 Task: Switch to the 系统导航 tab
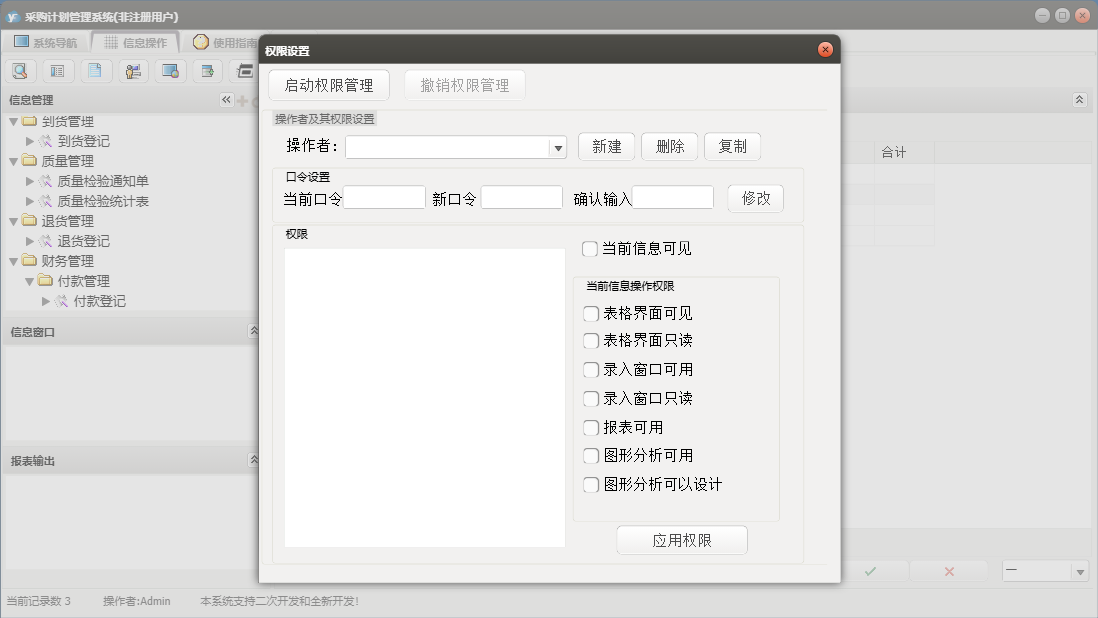pos(46,43)
